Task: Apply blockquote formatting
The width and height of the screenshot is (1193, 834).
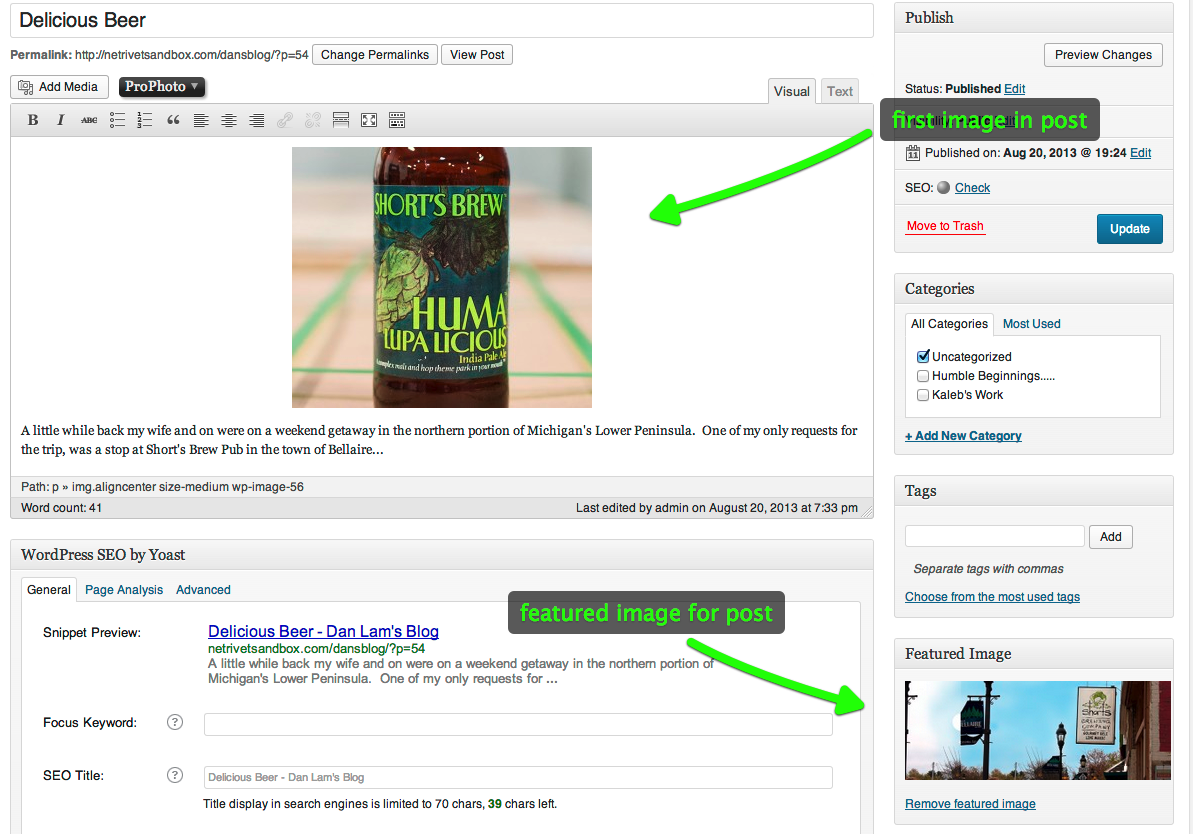Action: point(173,120)
